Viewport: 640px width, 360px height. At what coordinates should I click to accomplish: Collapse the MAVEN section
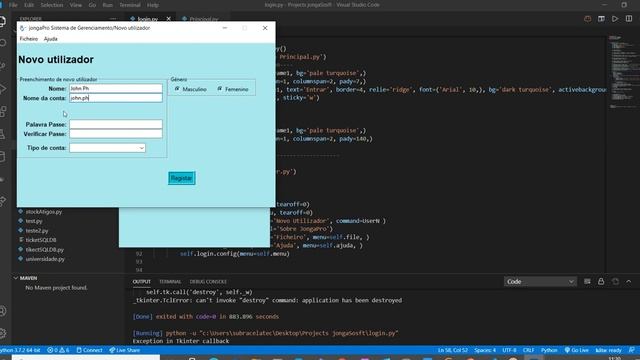[x=27, y=278]
